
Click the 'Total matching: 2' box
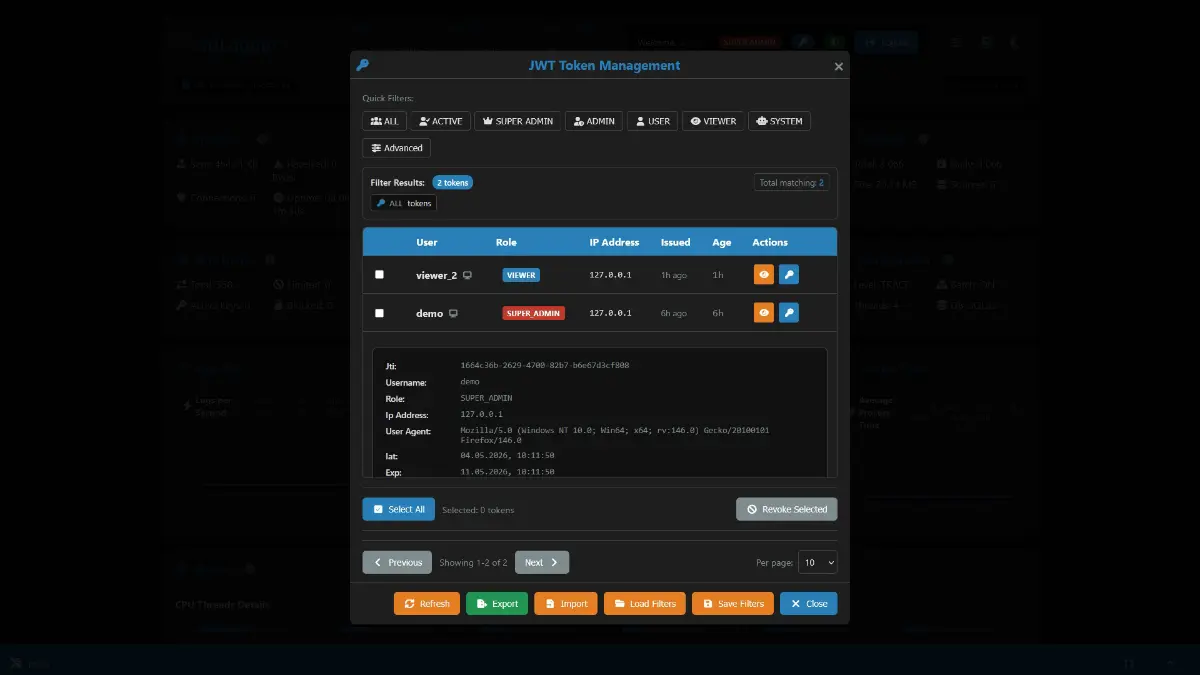(791, 183)
